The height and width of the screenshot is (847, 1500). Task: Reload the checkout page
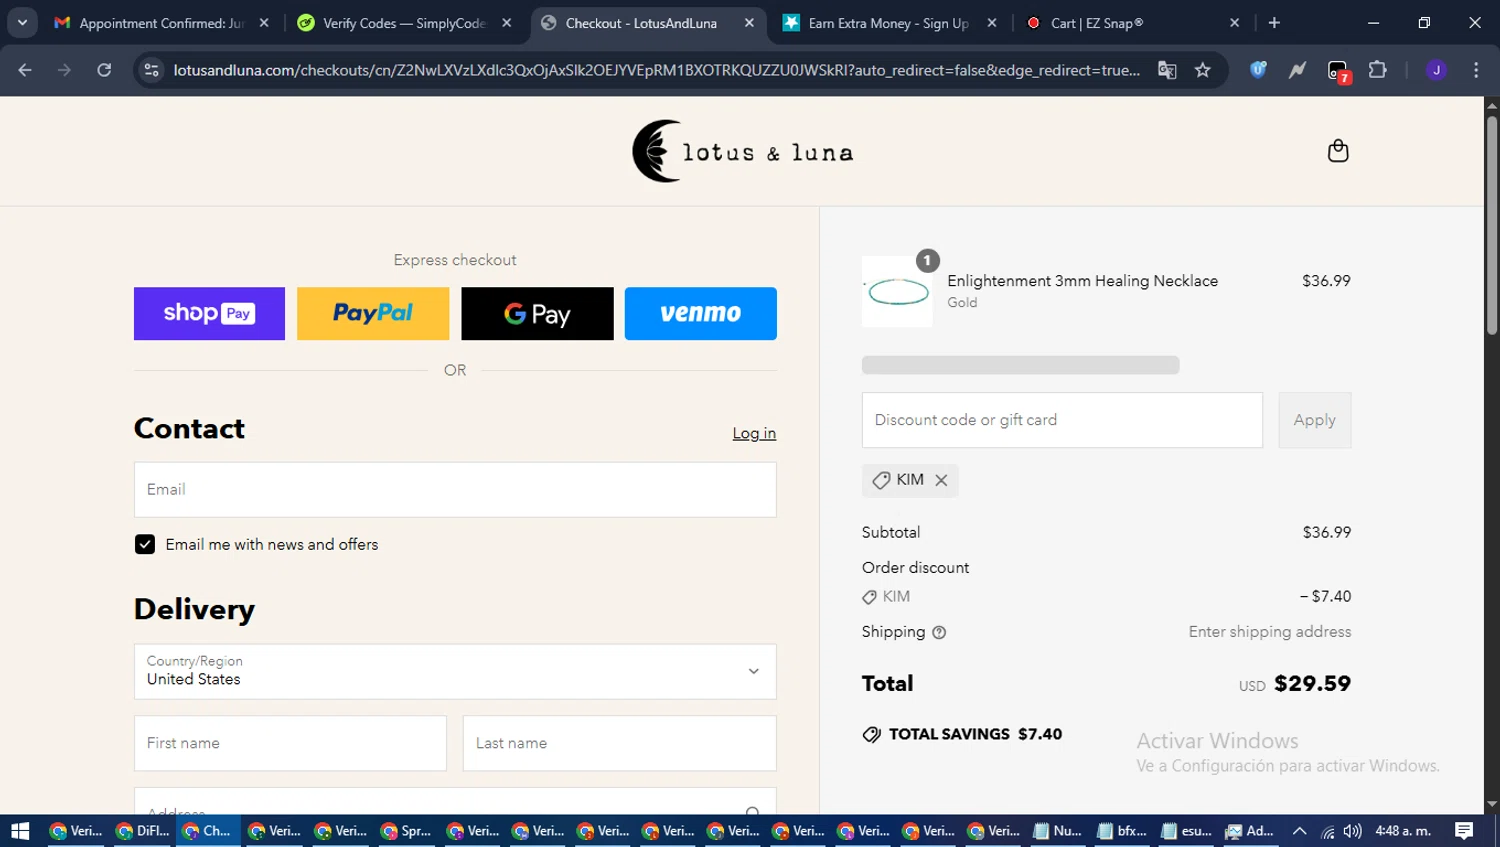coord(104,70)
